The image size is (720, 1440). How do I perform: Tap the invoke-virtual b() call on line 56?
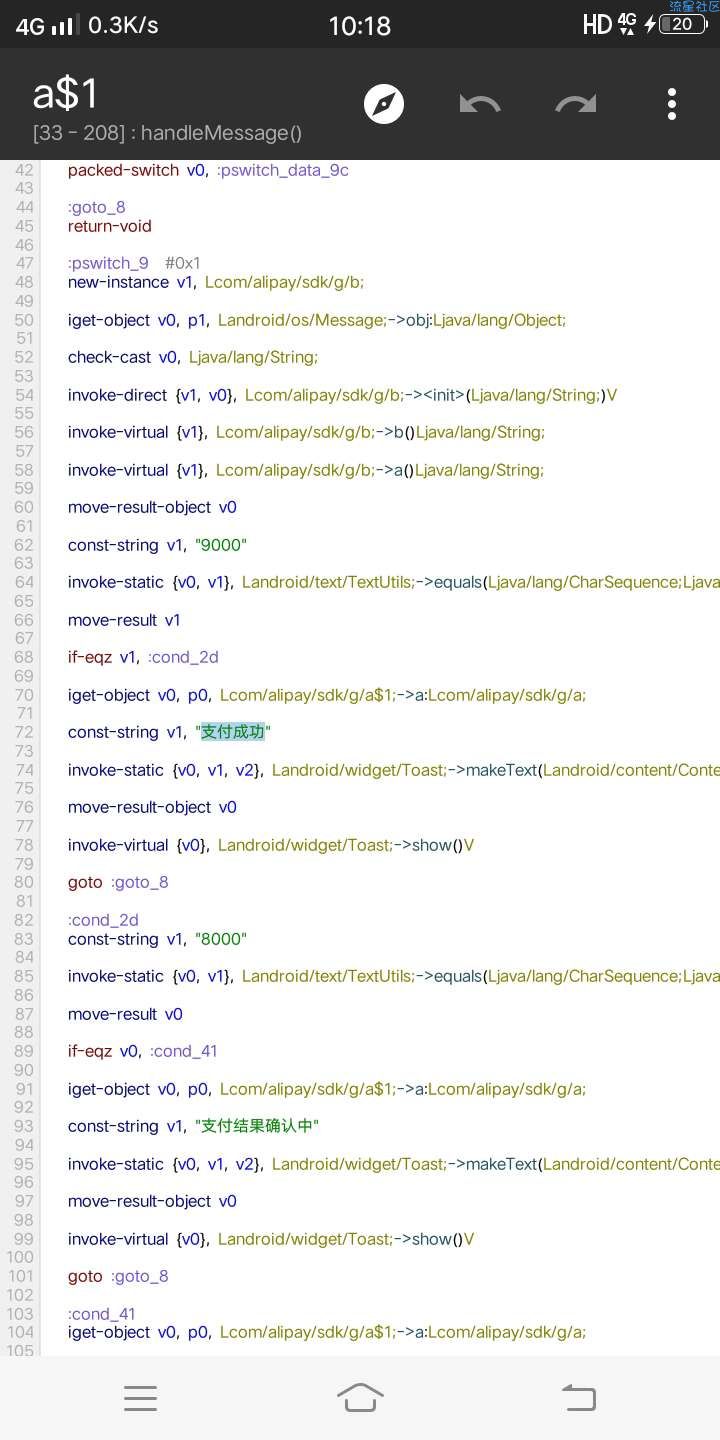(306, 432)
